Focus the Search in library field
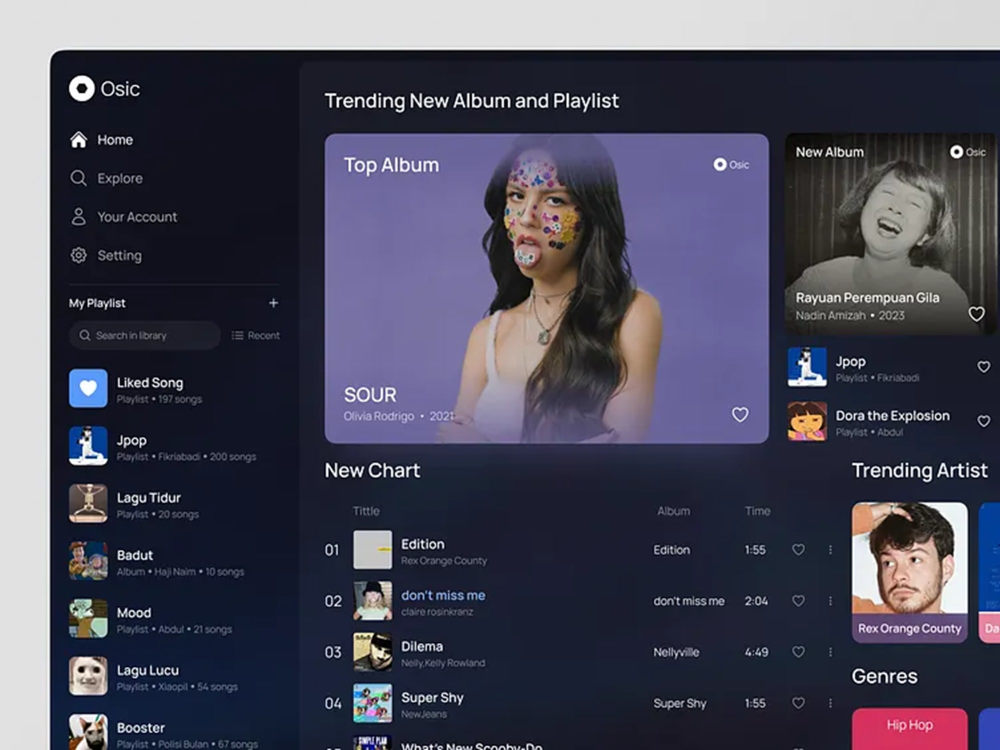Image resolution: width=1000 pixels, height=750 pixels. point(145,335)
